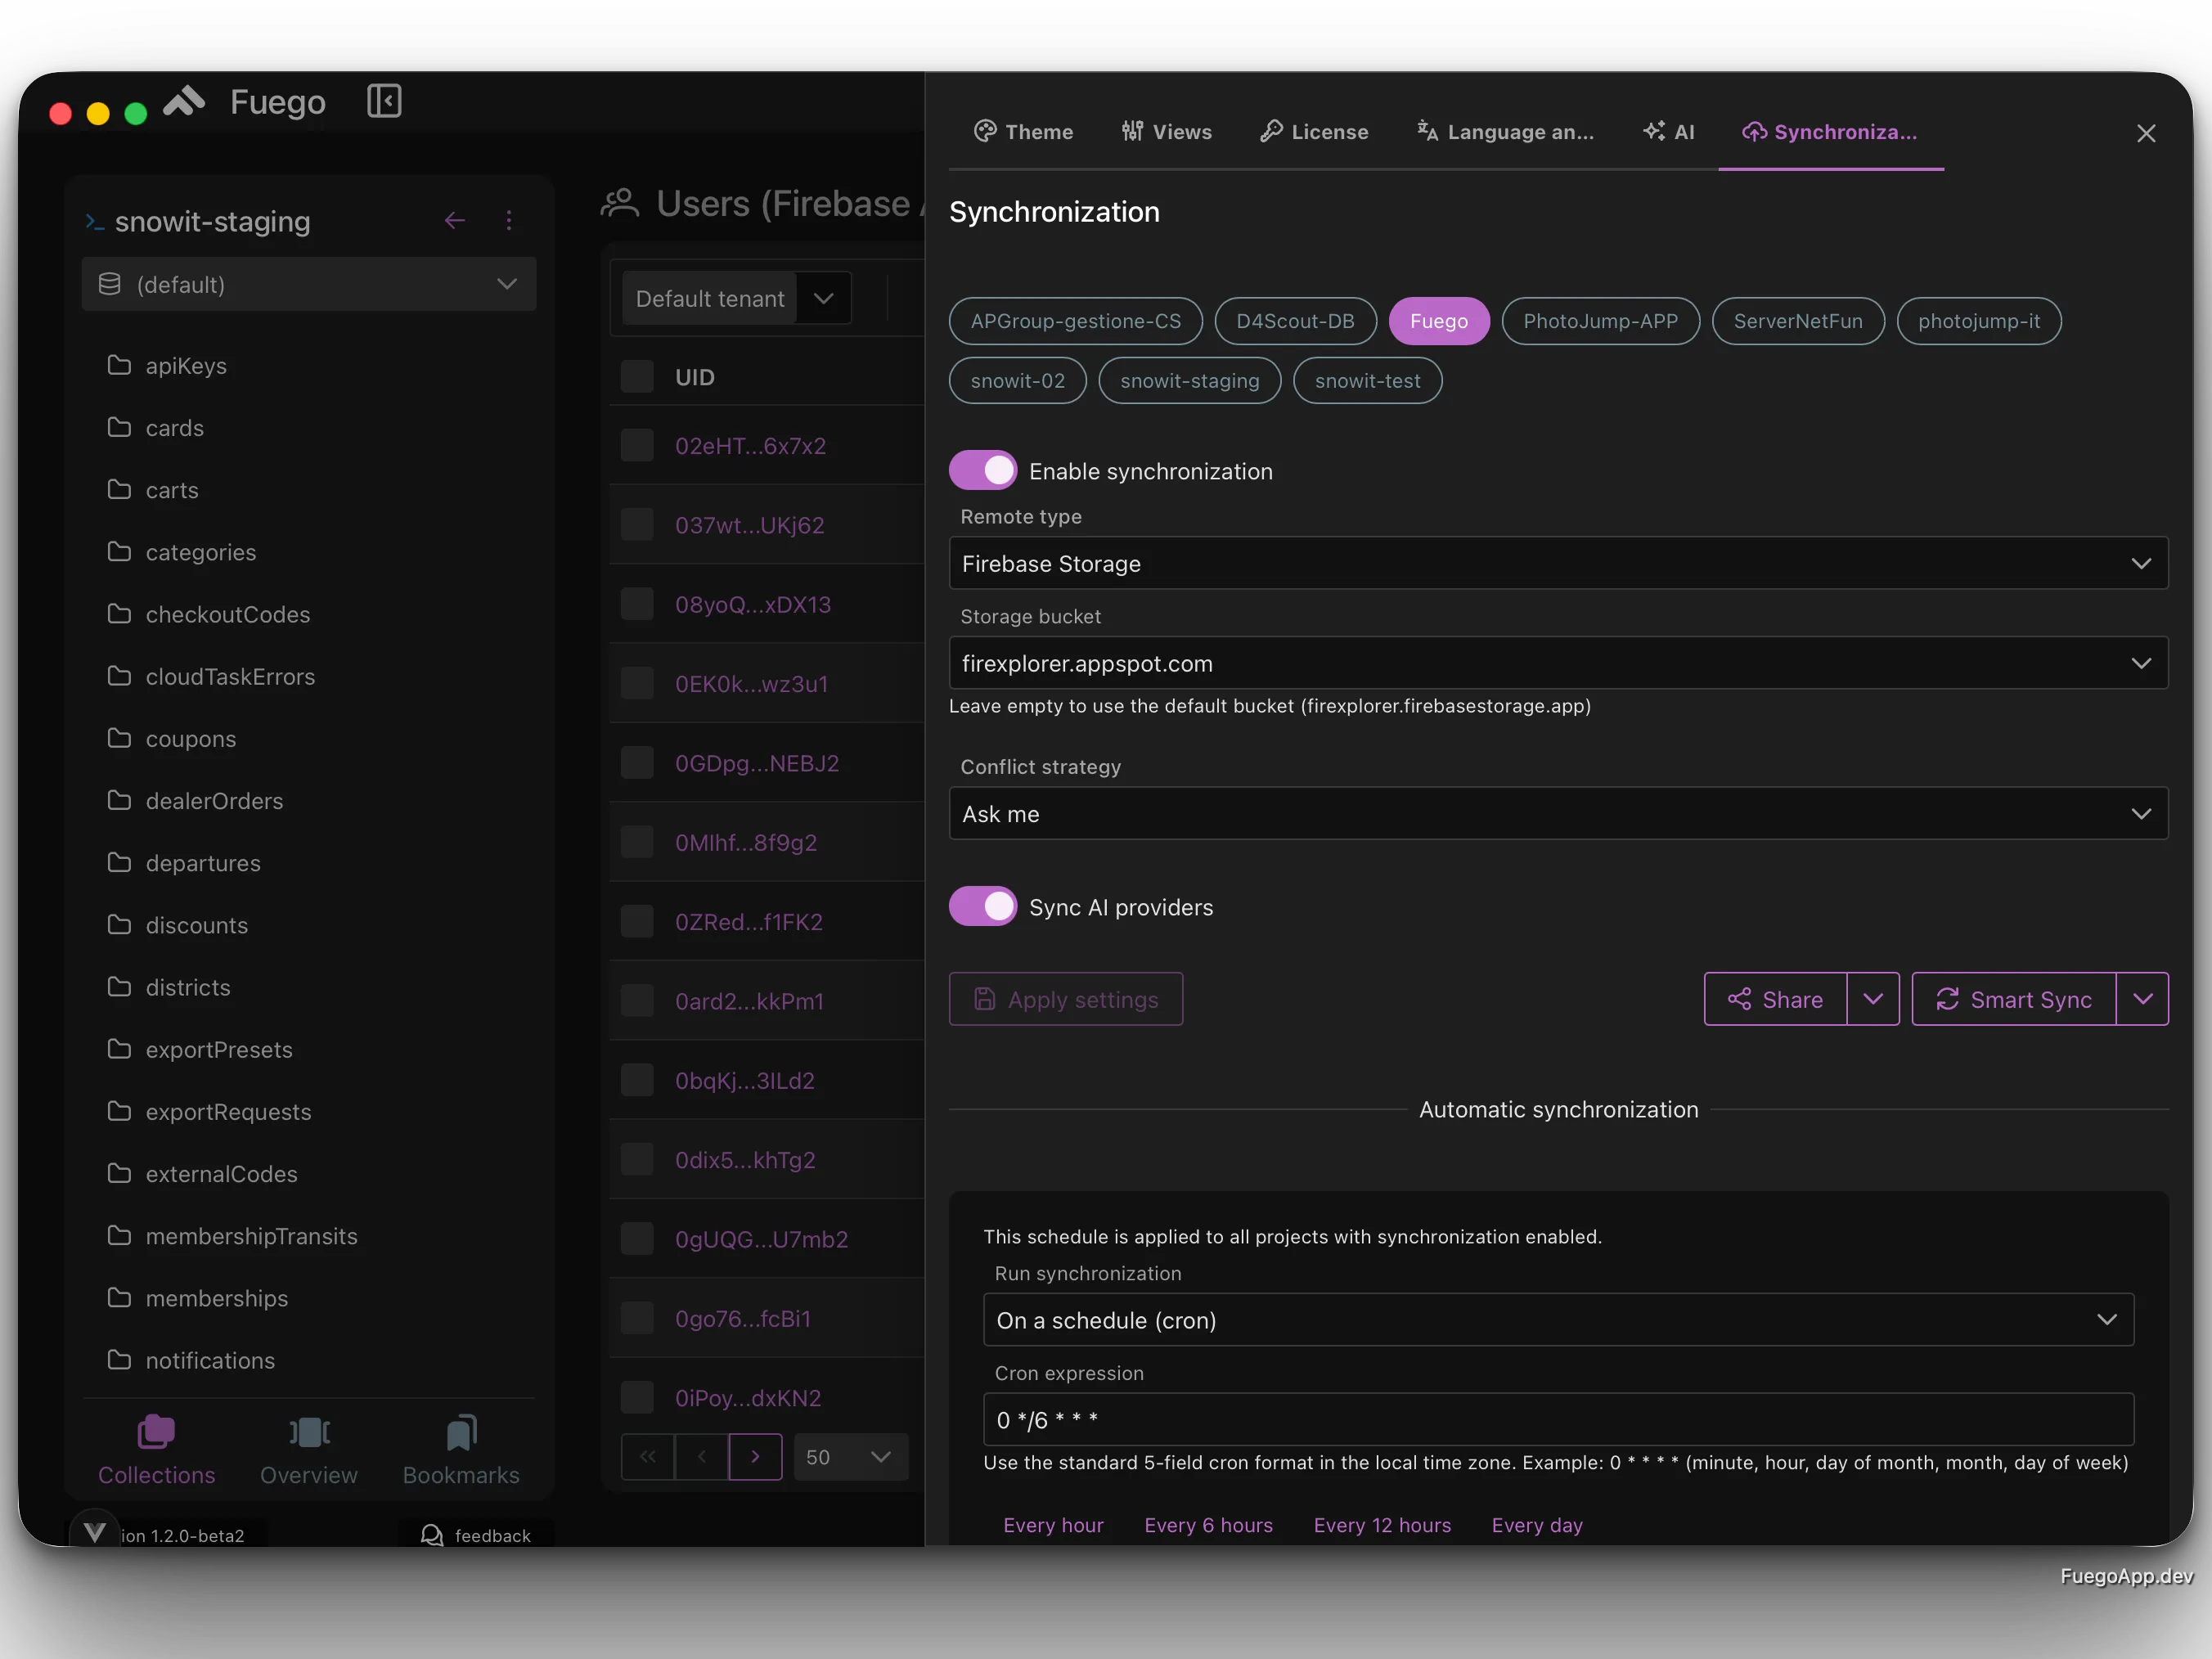Expand the Storage bucket dropdown
Screen dimensions: 2212x1659
click(x=1558, y=663)
